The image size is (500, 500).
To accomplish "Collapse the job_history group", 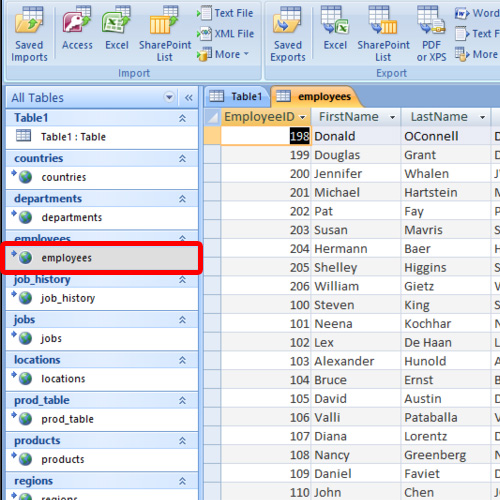I will 182,279.
